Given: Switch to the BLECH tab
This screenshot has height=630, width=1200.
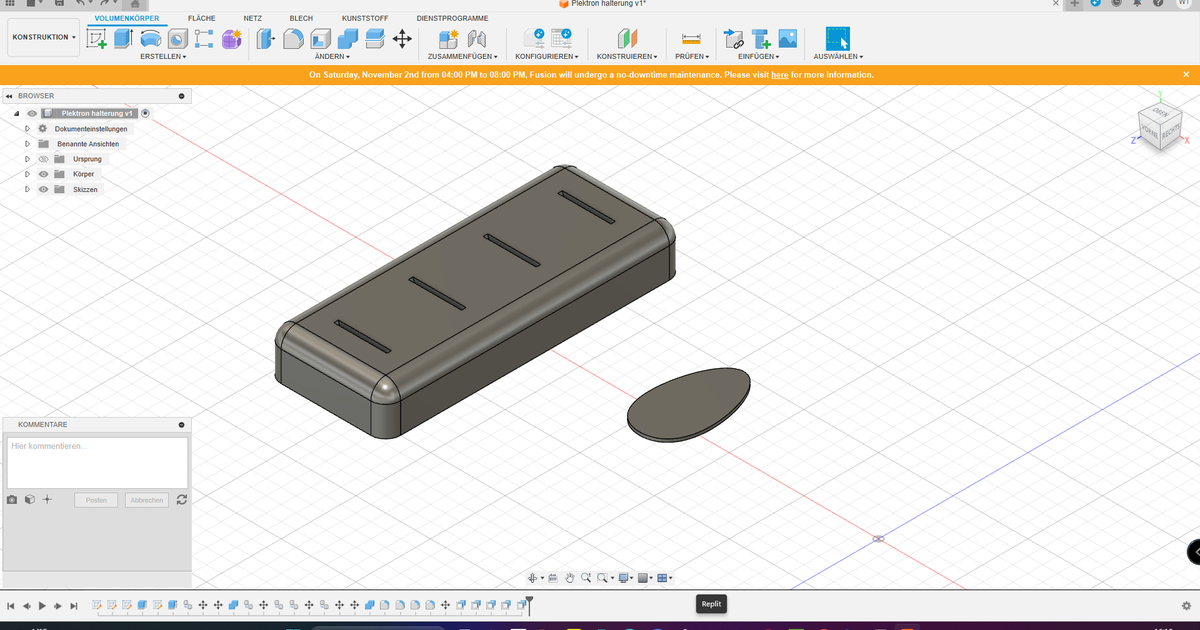Looking at the screenshot, I should 301,17.
